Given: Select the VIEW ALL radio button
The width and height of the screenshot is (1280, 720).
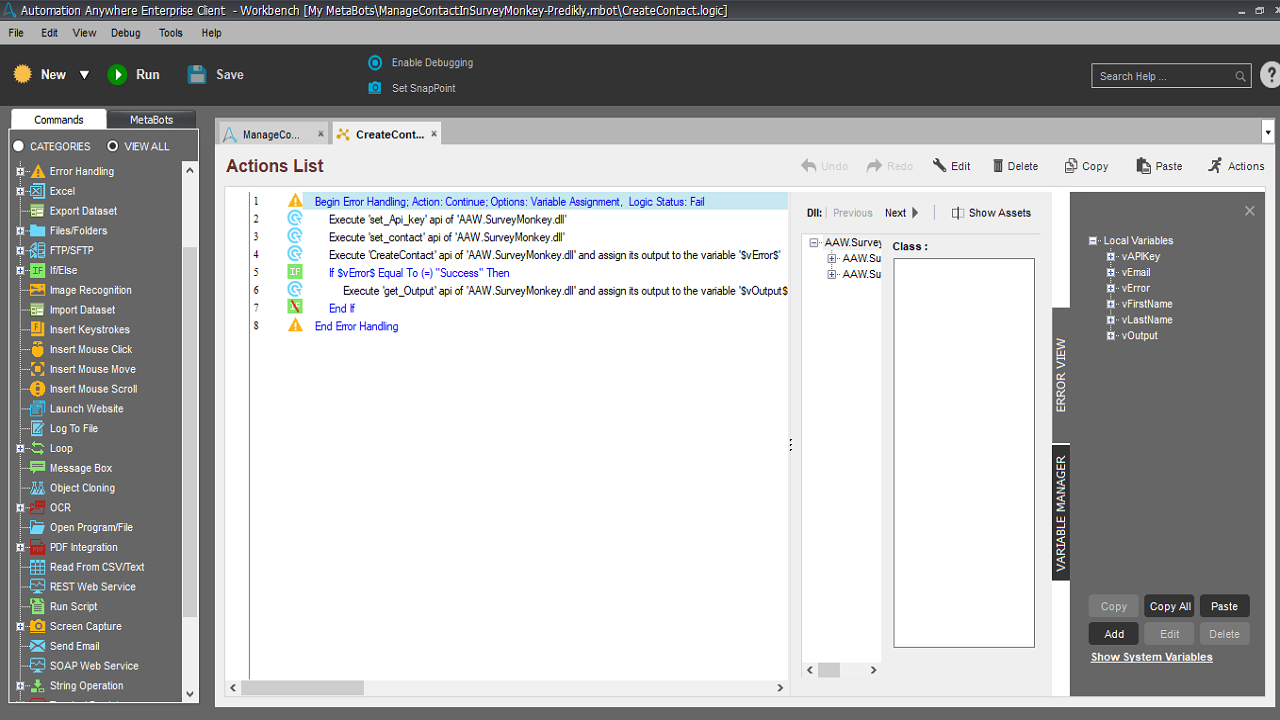Looking at the screenshot, I should 113,146.
